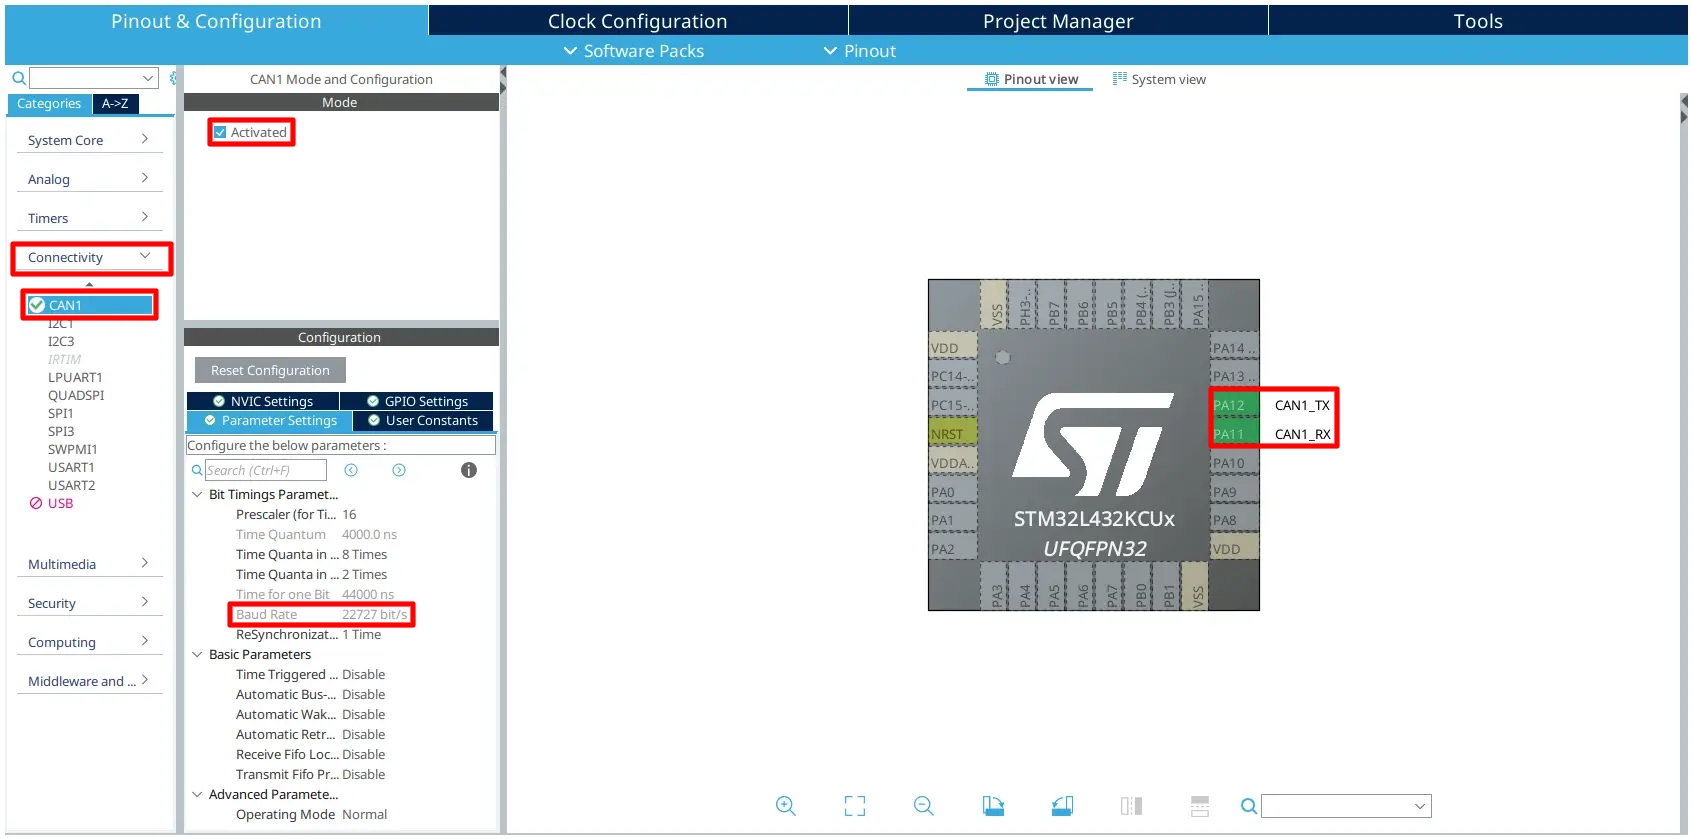1692x839 pixels.
Task: Click the category search magnifier icon
Action: click(x=18, y=78)
